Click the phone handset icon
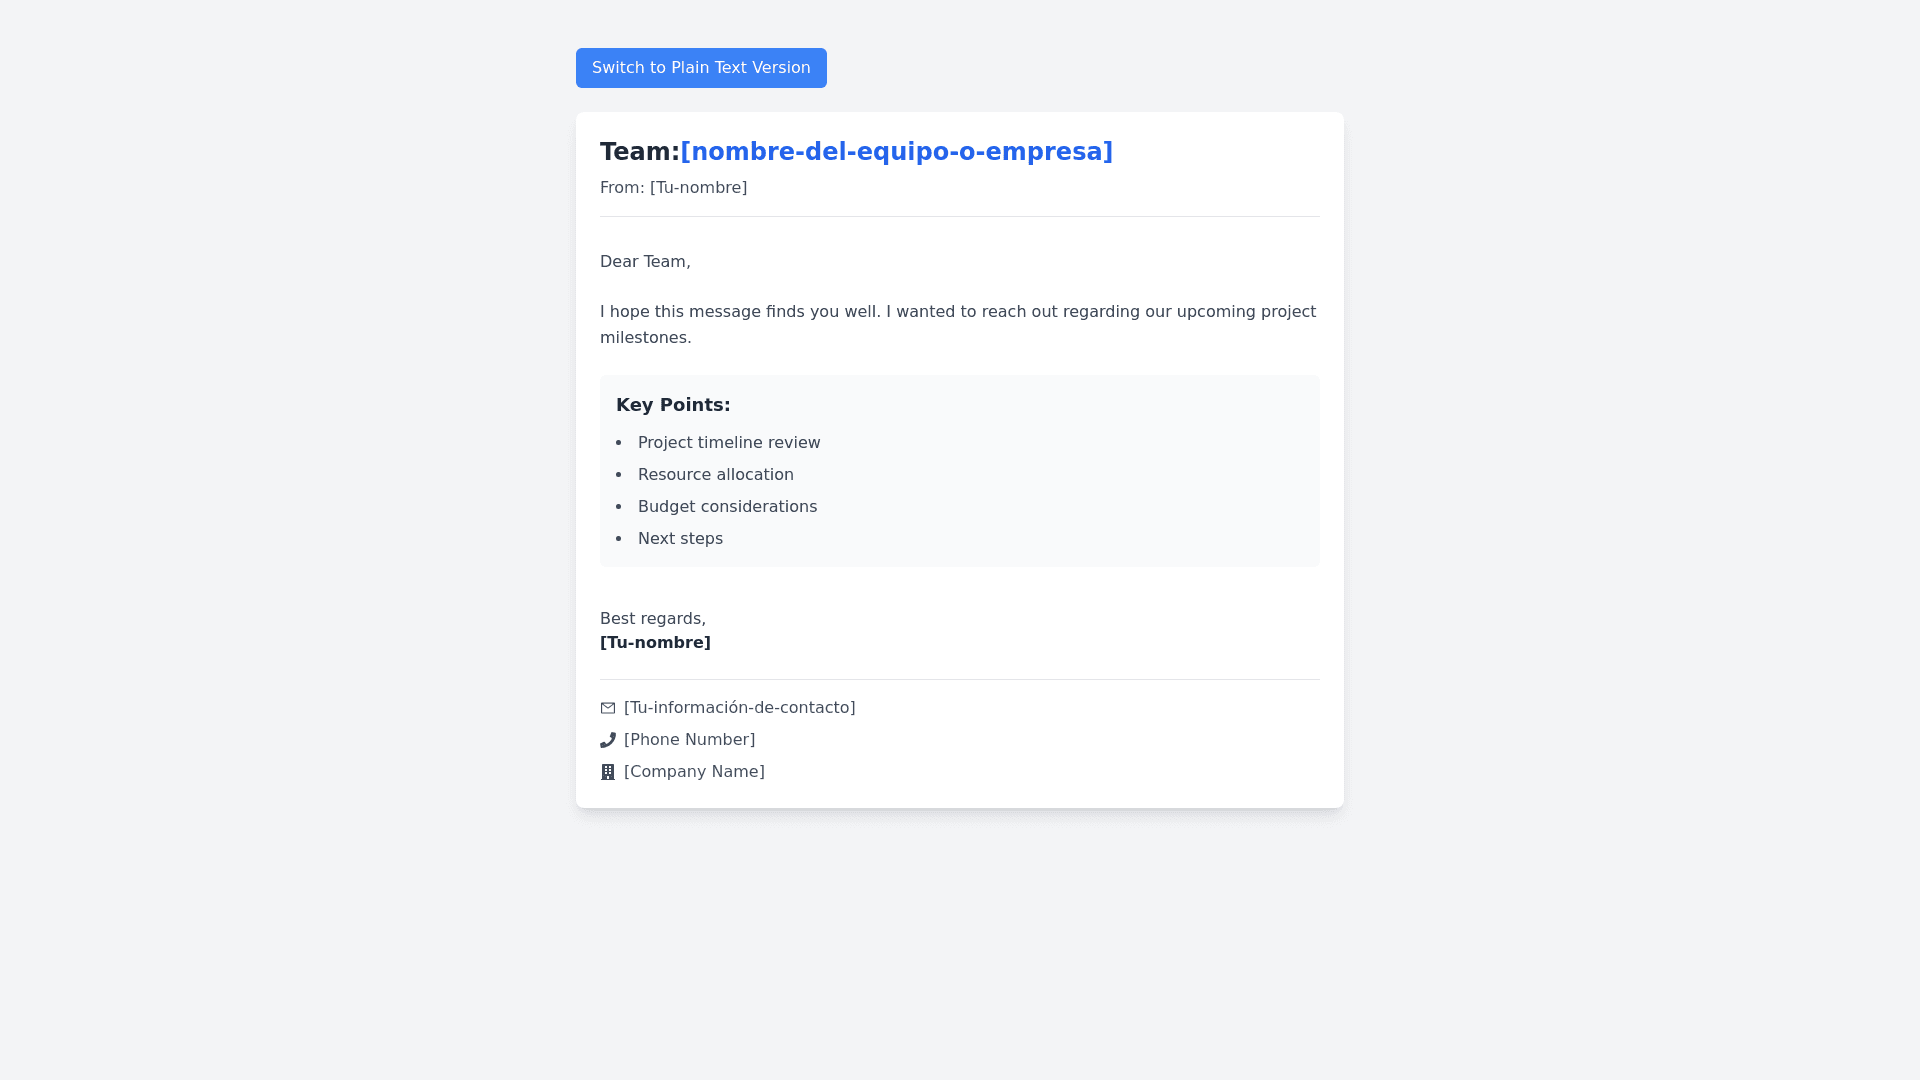 click(x=608, y=740)
